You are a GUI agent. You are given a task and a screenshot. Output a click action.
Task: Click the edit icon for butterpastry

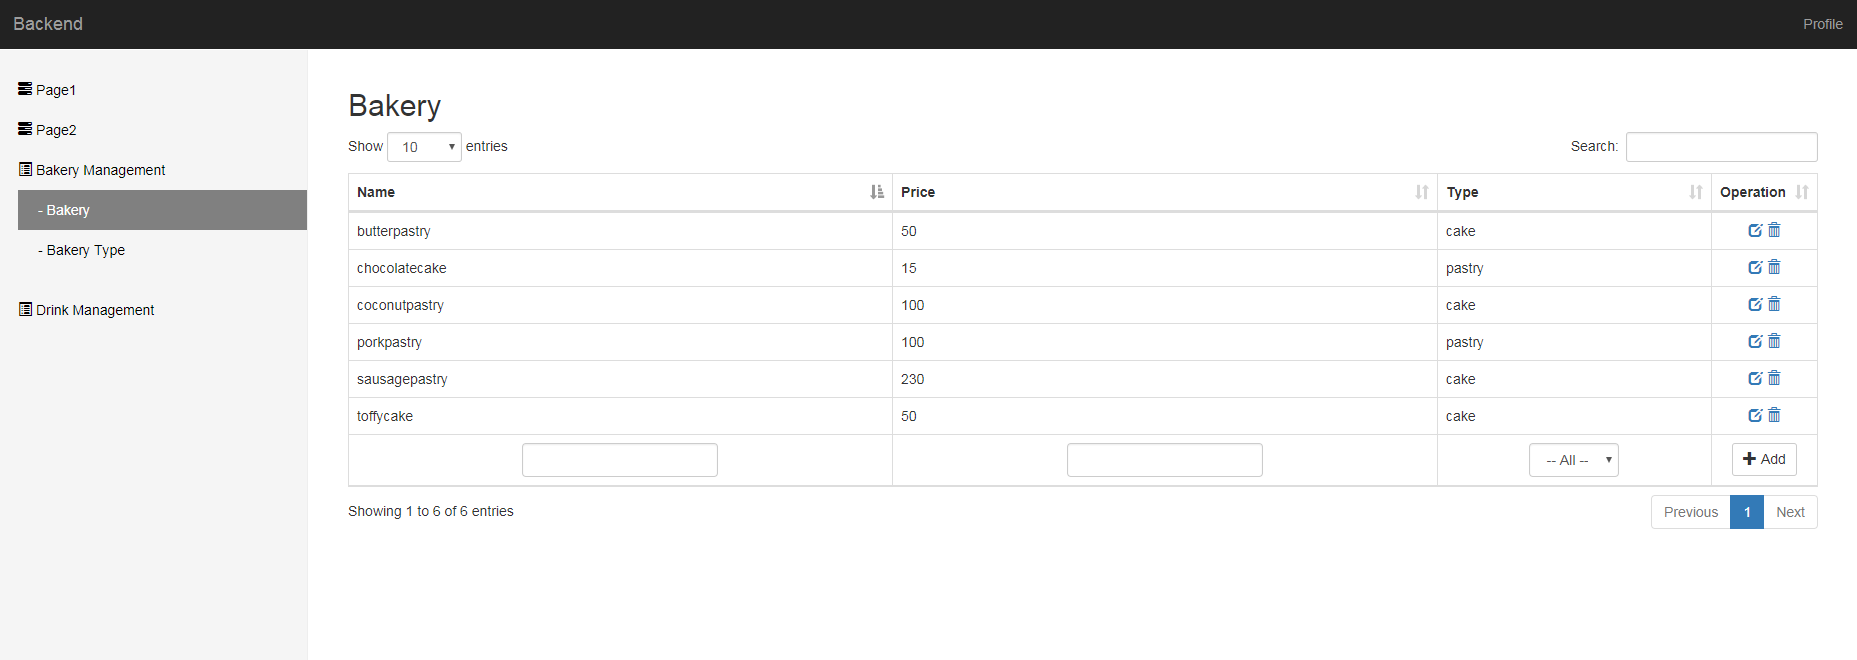coord(1754,230)
